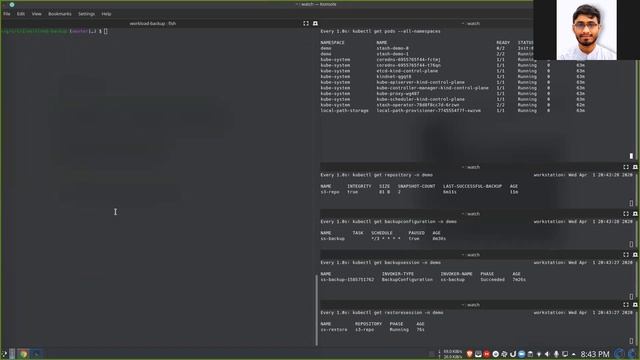Select the ss-restore restoresession name
Screen dimensions: 640x360
tap(334, 330)
